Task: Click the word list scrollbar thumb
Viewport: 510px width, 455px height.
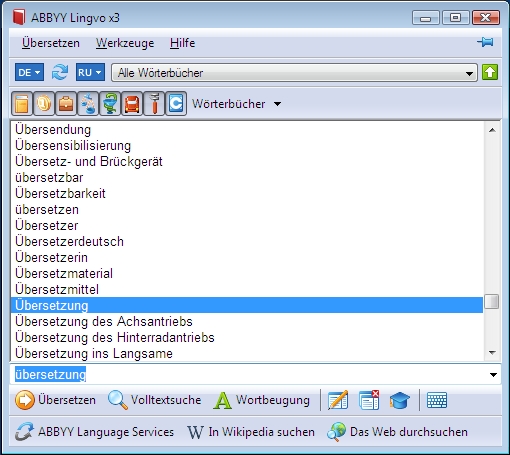Action: (492, 301)
